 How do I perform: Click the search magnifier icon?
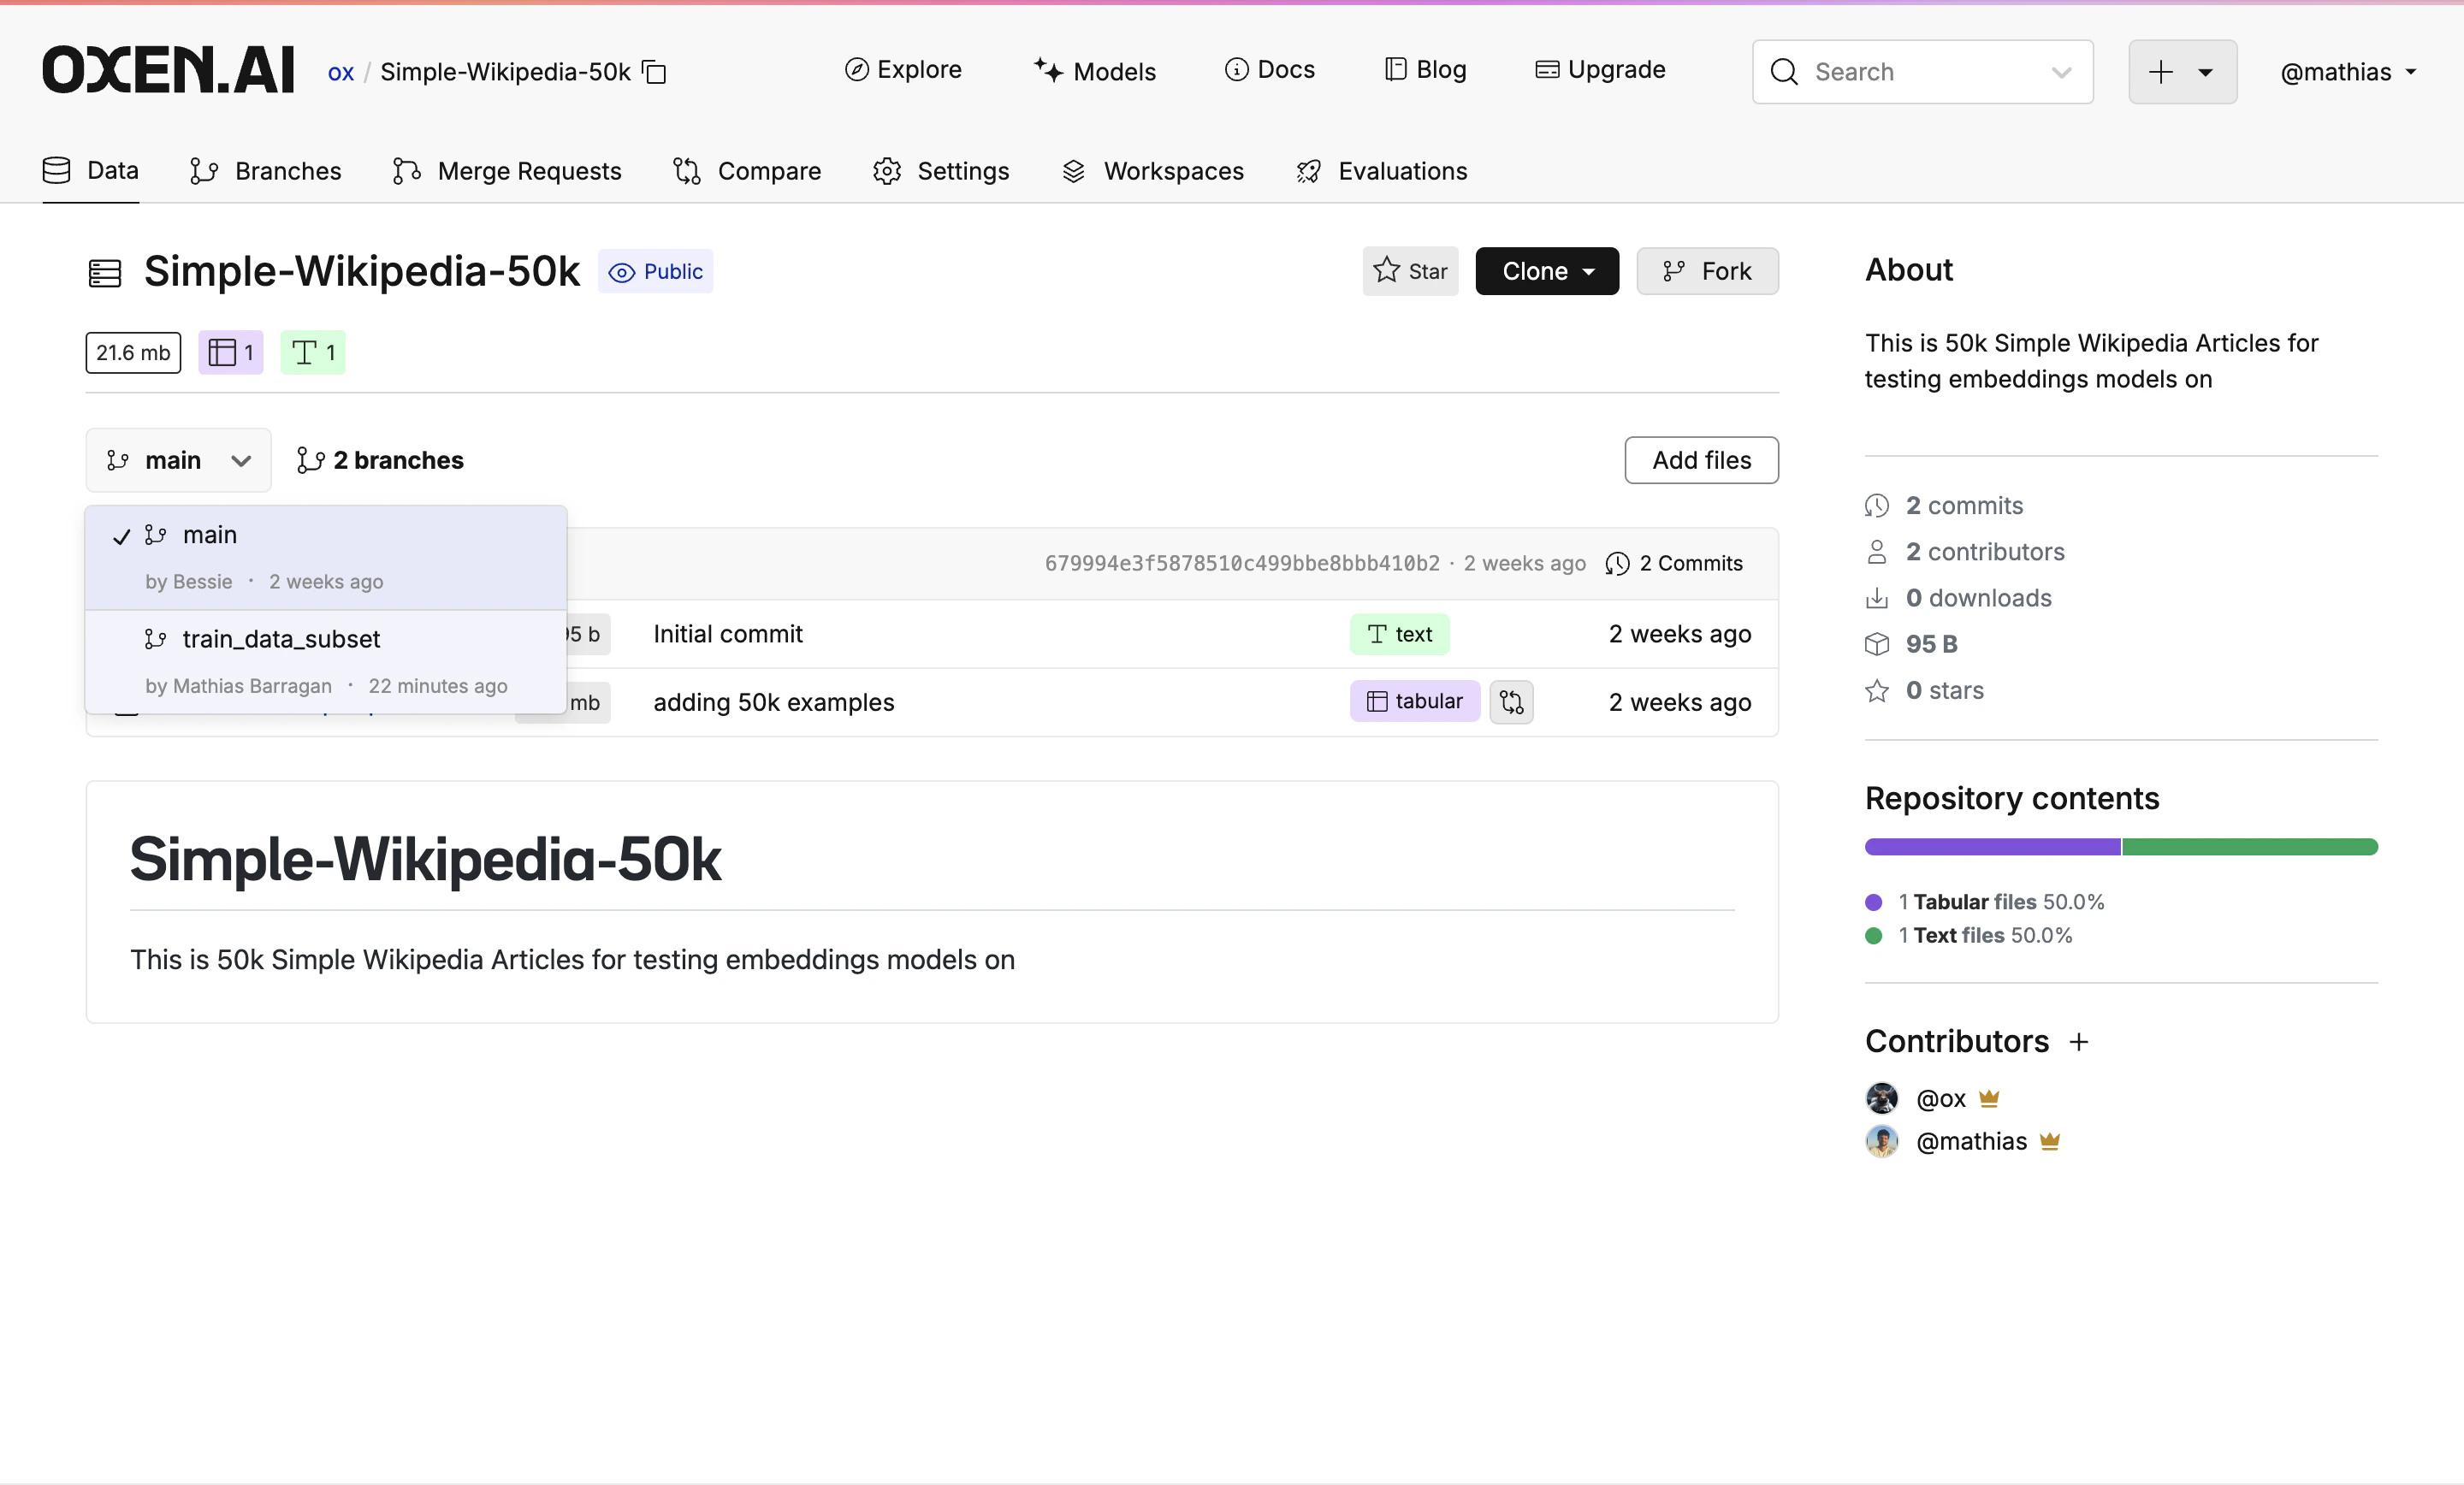pos(1784,71)
